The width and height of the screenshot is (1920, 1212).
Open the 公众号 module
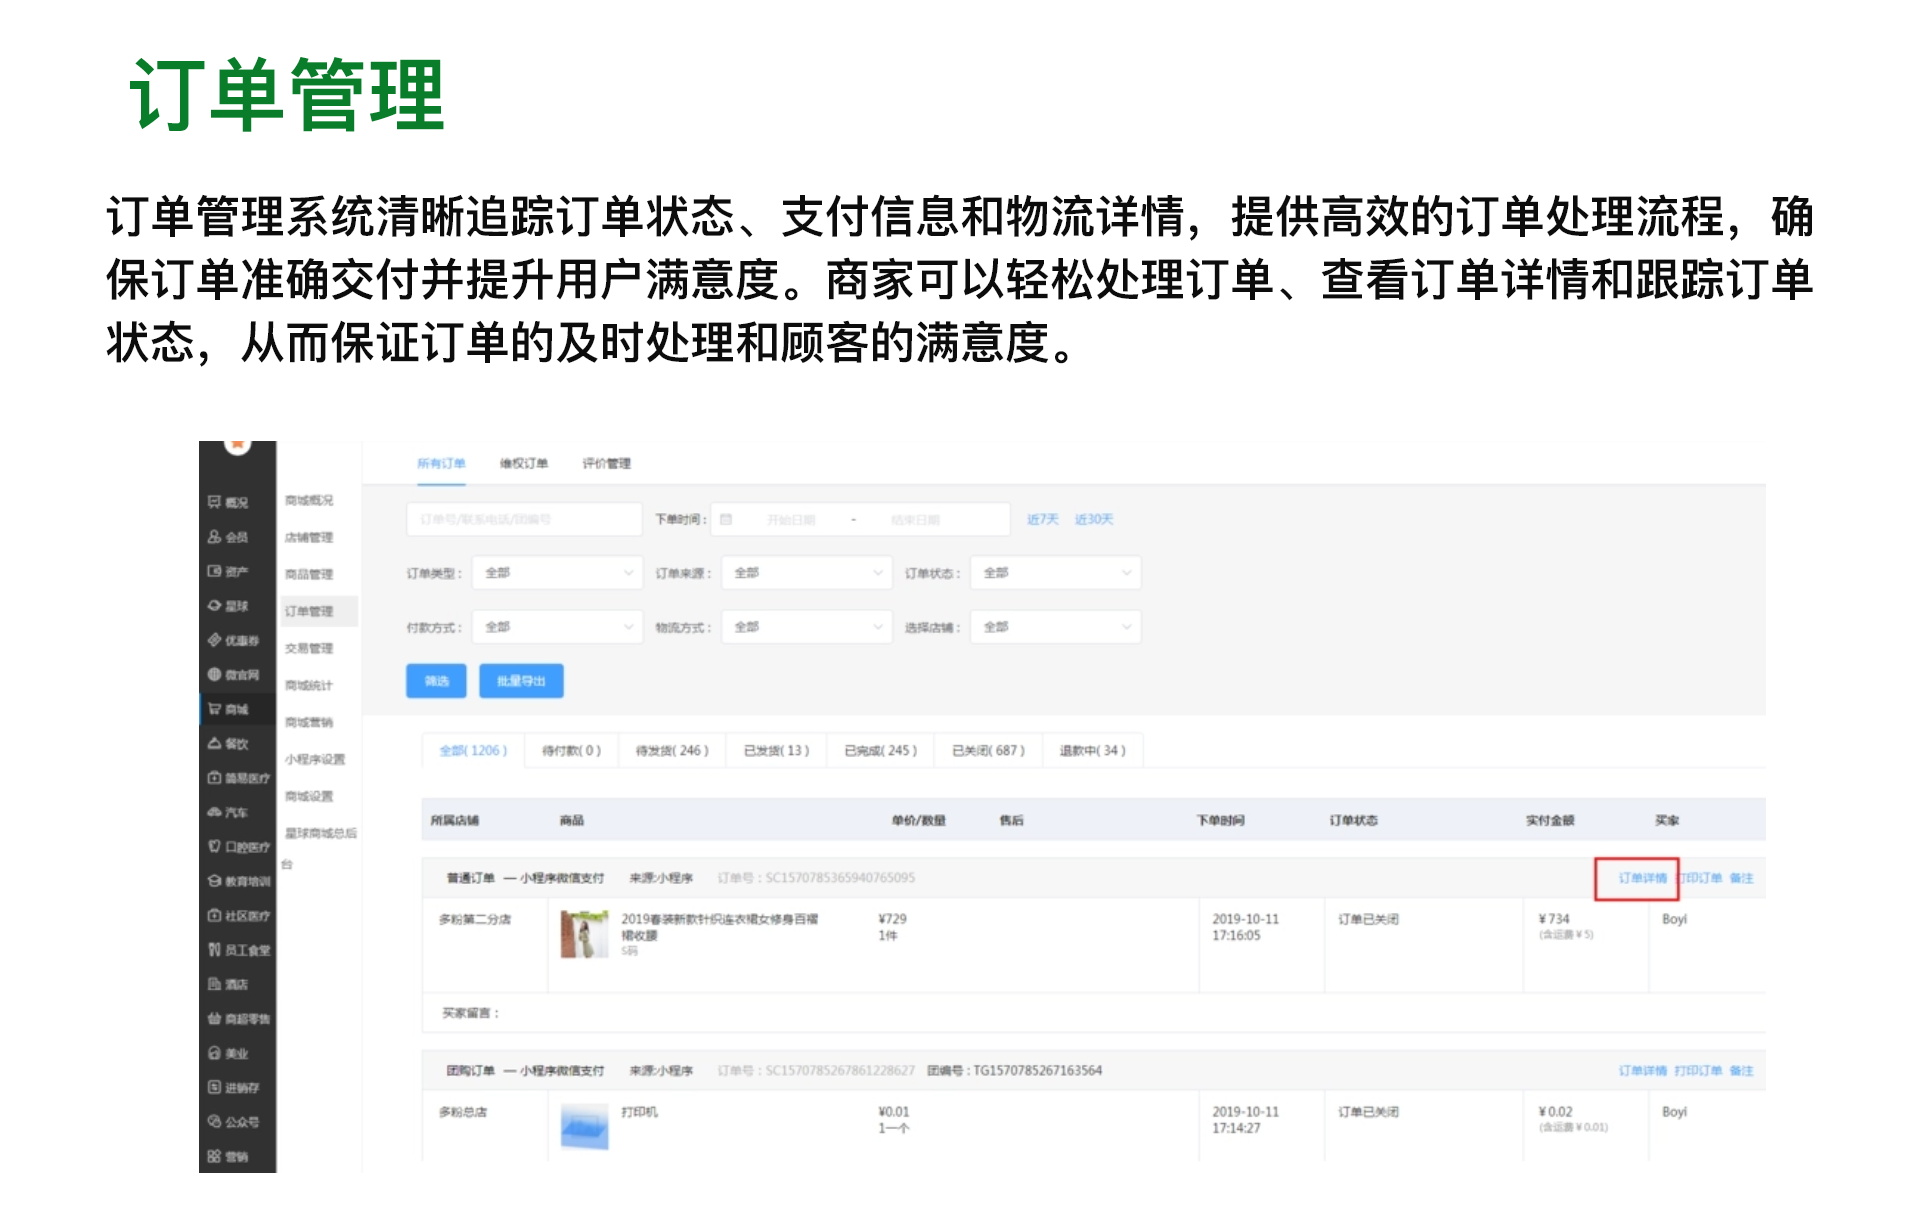pos(236,1122)
